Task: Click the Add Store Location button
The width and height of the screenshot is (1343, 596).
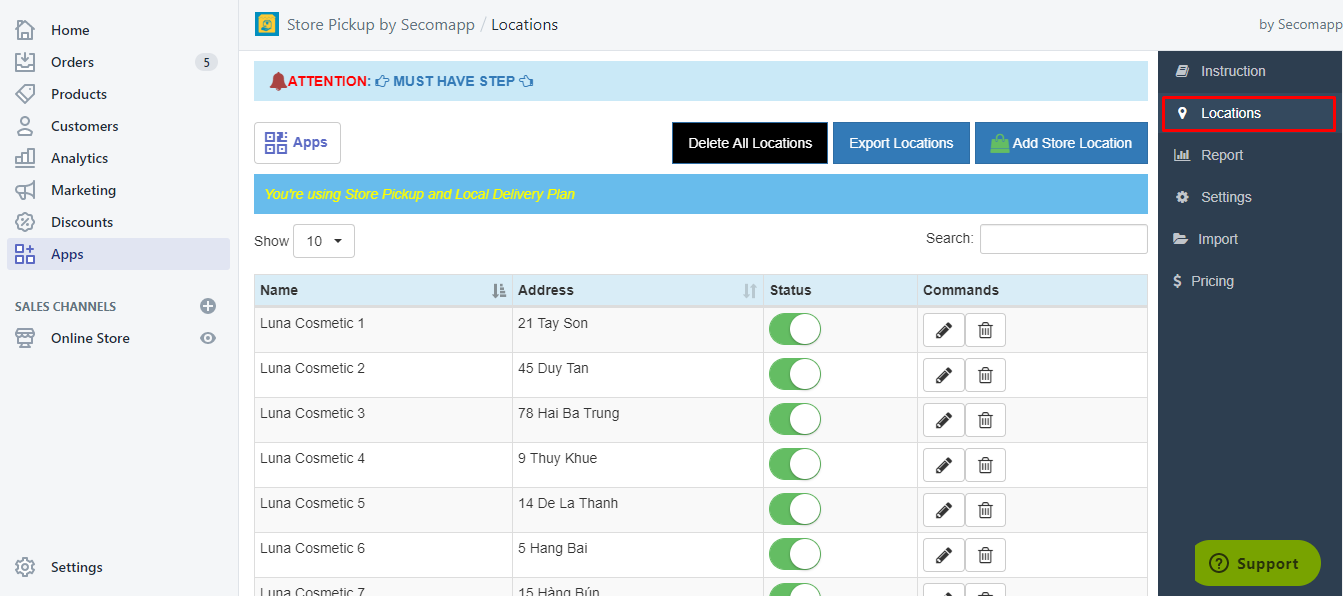Action: (x=1061, y=143)
